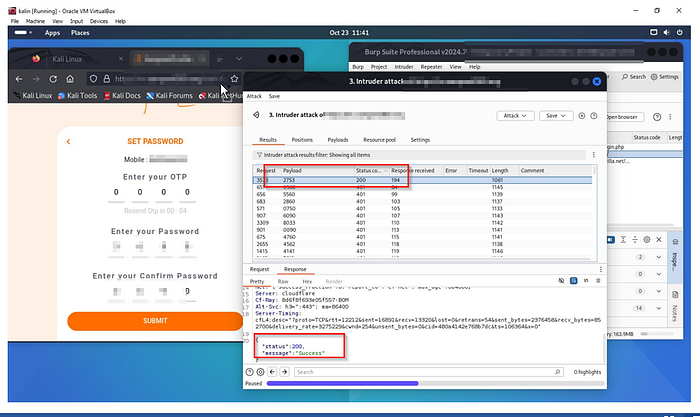Click the Intruder attack window icon beside title
Image resolution: width=700 pixels, height=417 pixels.
pyautogui.click(x=256, y=115)
